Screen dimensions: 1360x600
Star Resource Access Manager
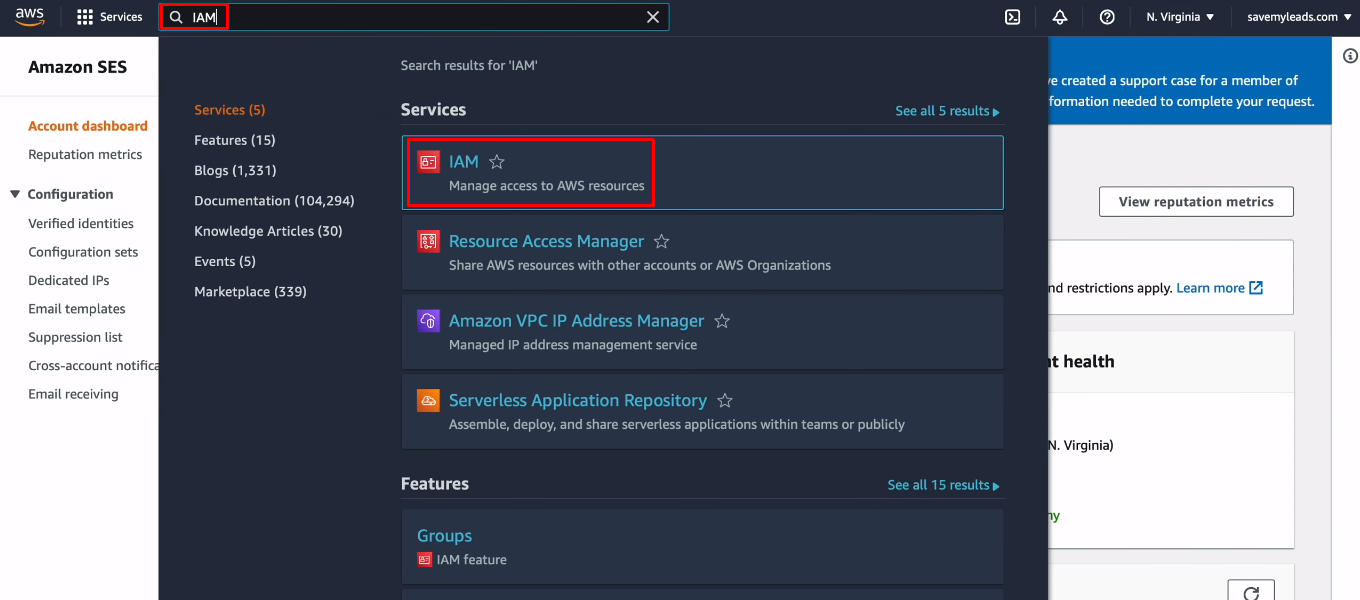(x=661, y=242)
